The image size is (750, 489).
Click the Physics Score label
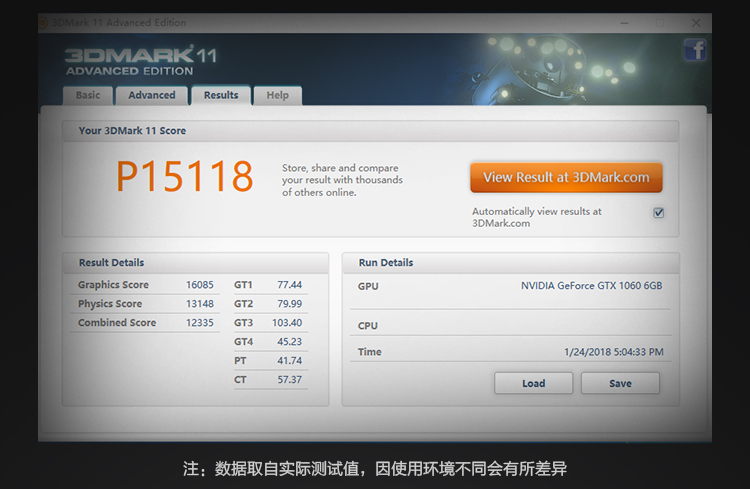110,304
